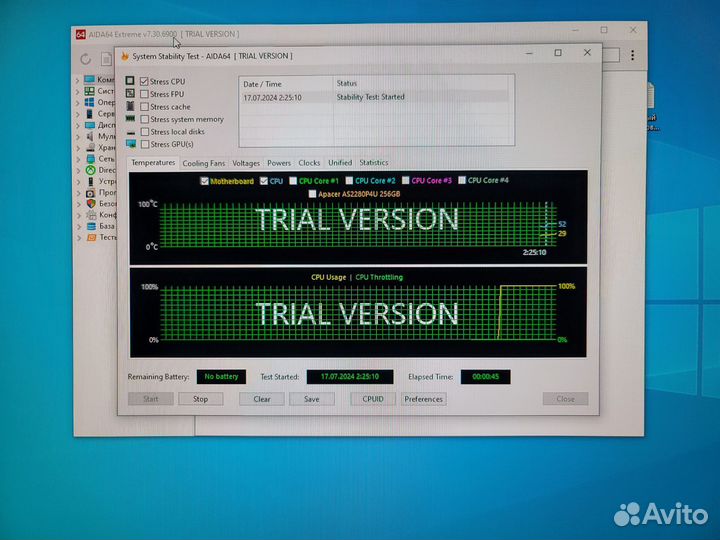Click the security shield icon in sidebar
Image resolution: width=720 pixels, height=540 pixels.
coord(91,203)
